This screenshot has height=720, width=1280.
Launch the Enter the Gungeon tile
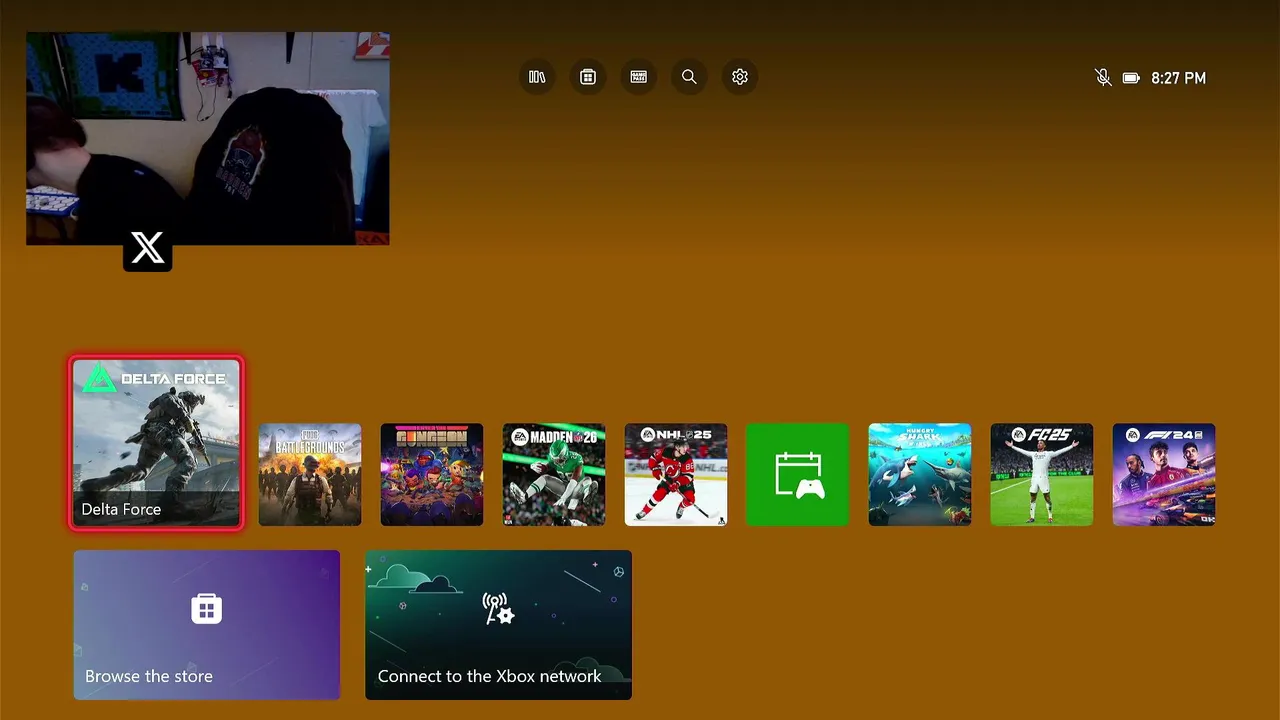coord(432,474)
